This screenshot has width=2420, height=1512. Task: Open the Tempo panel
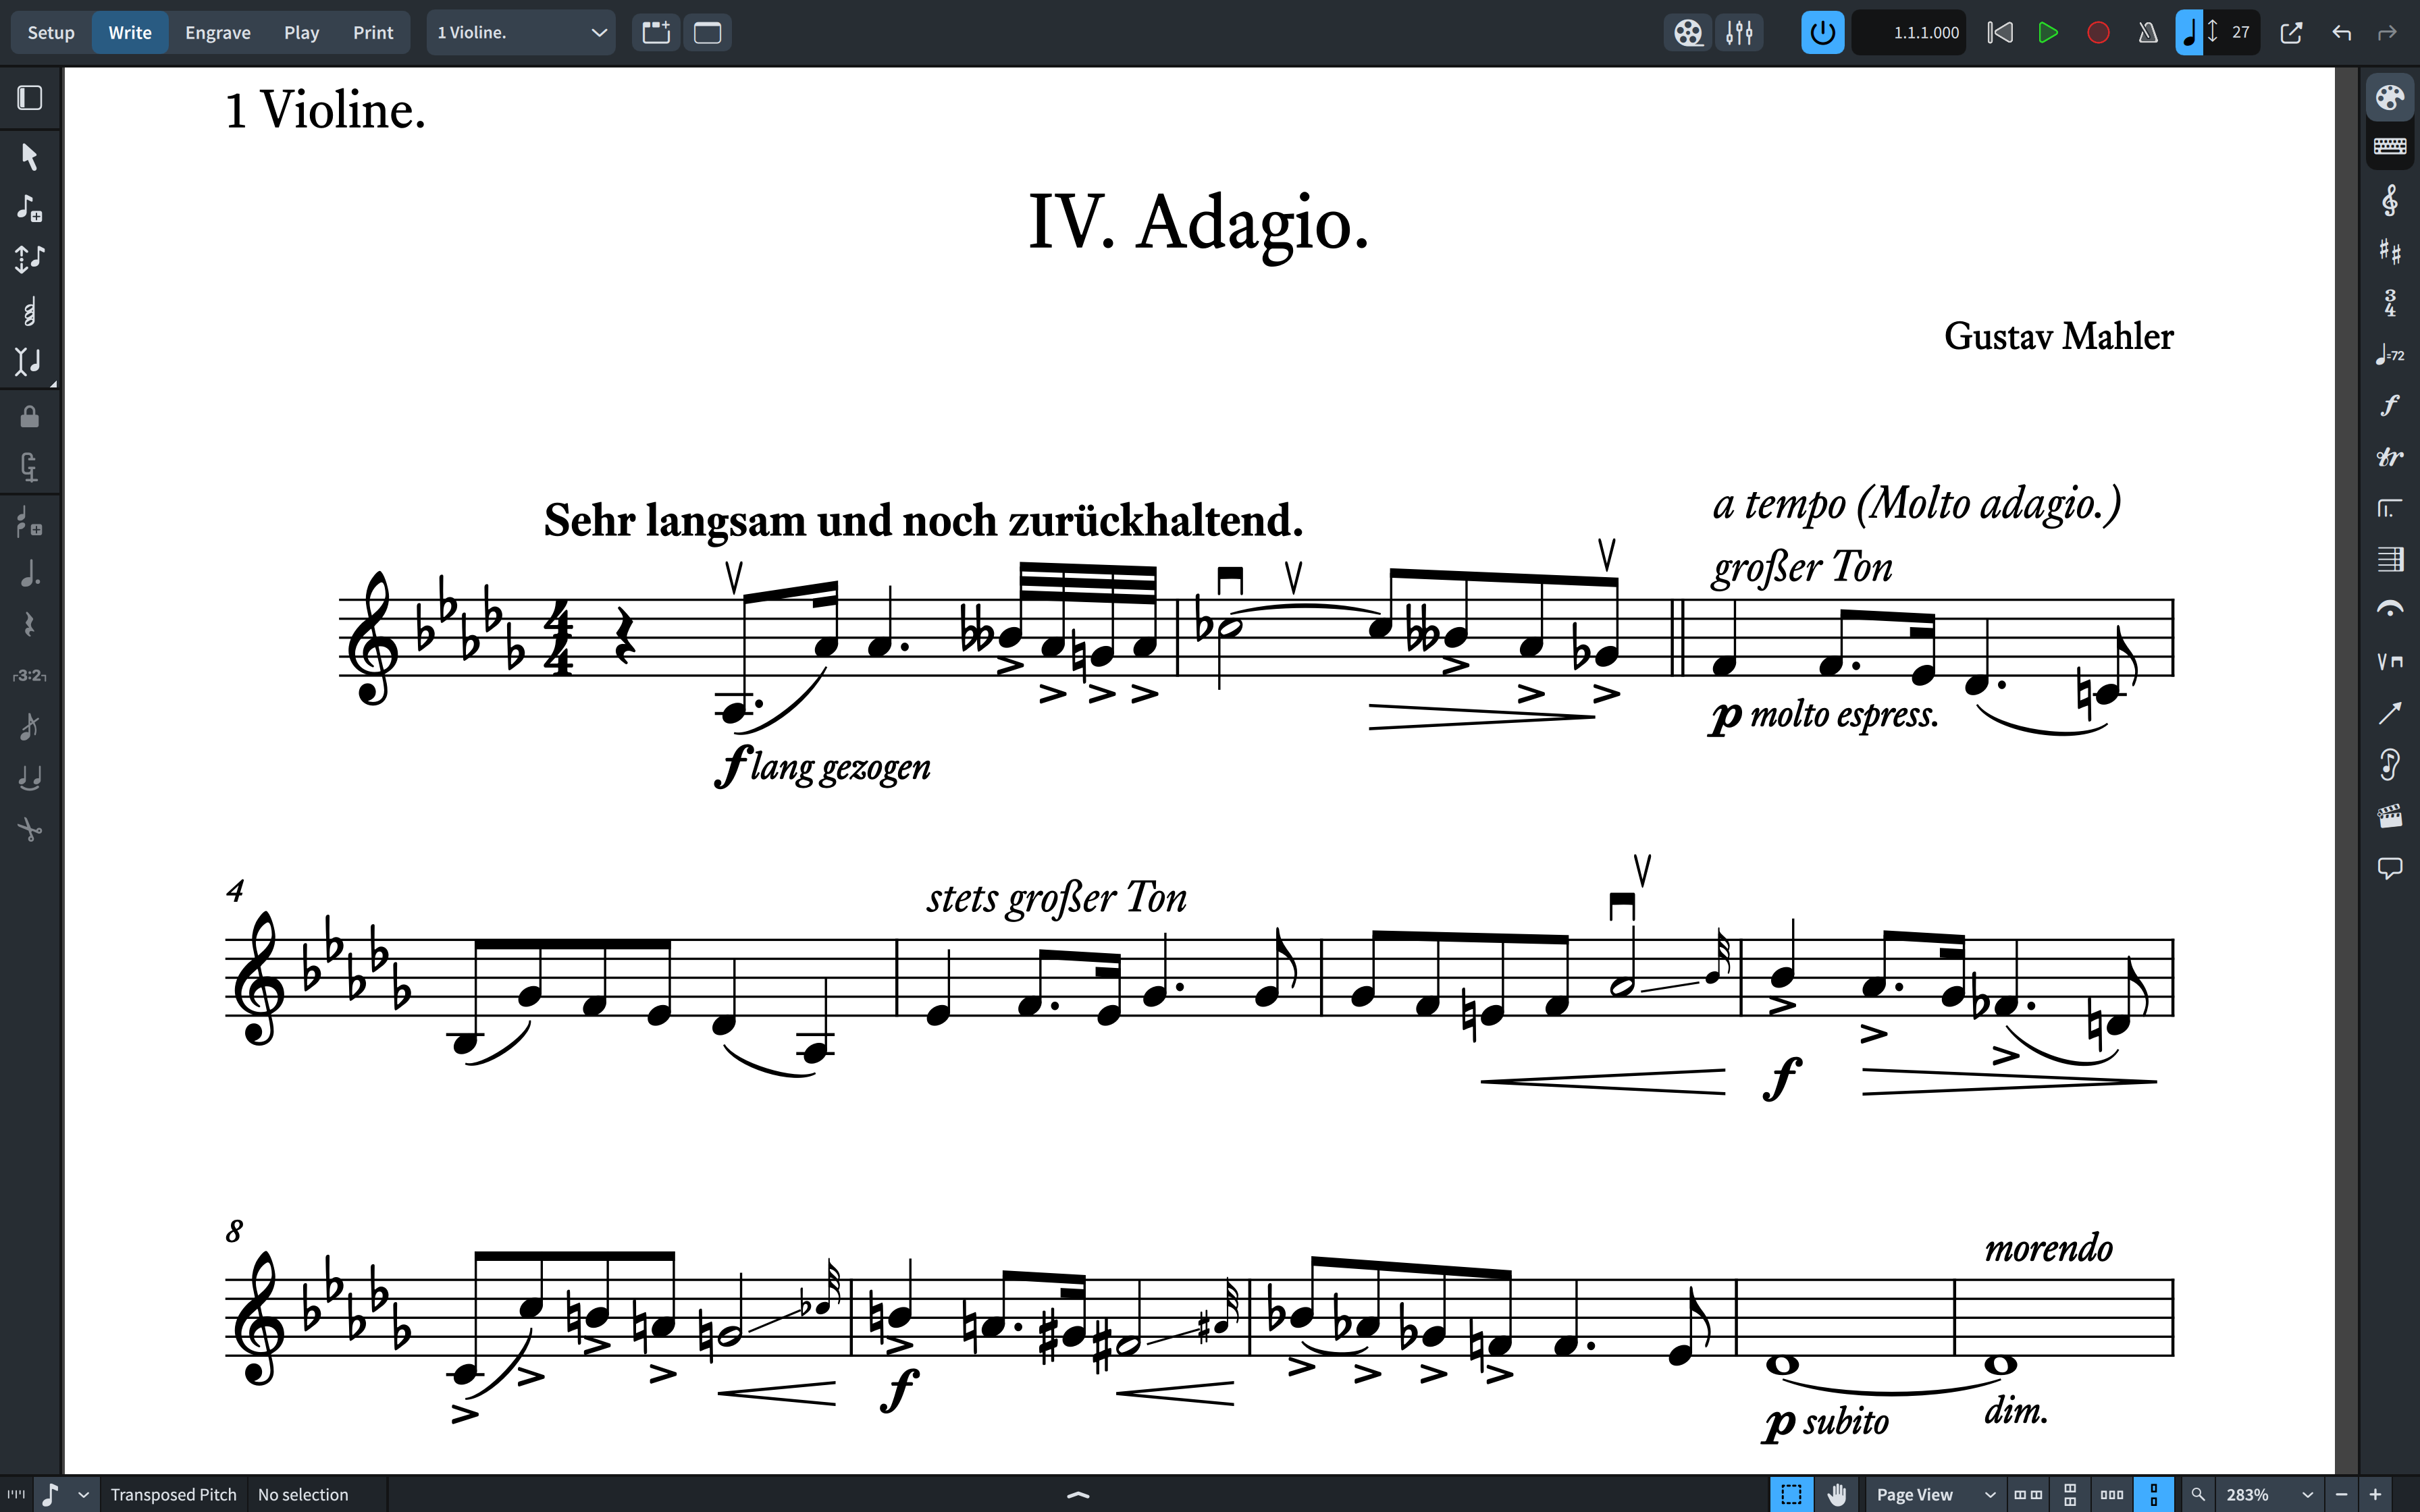[2390, 354]
